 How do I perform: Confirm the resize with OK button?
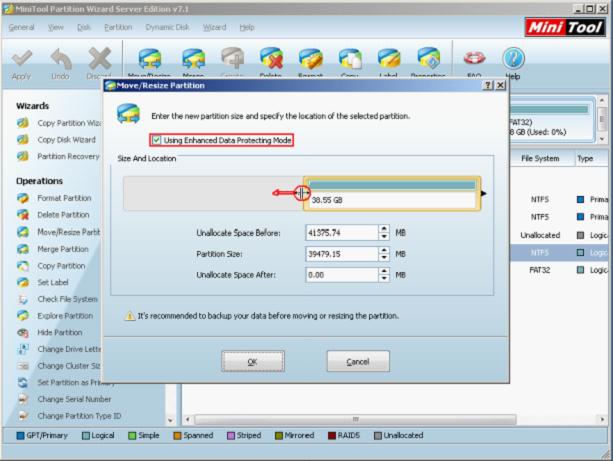point(253,361)
